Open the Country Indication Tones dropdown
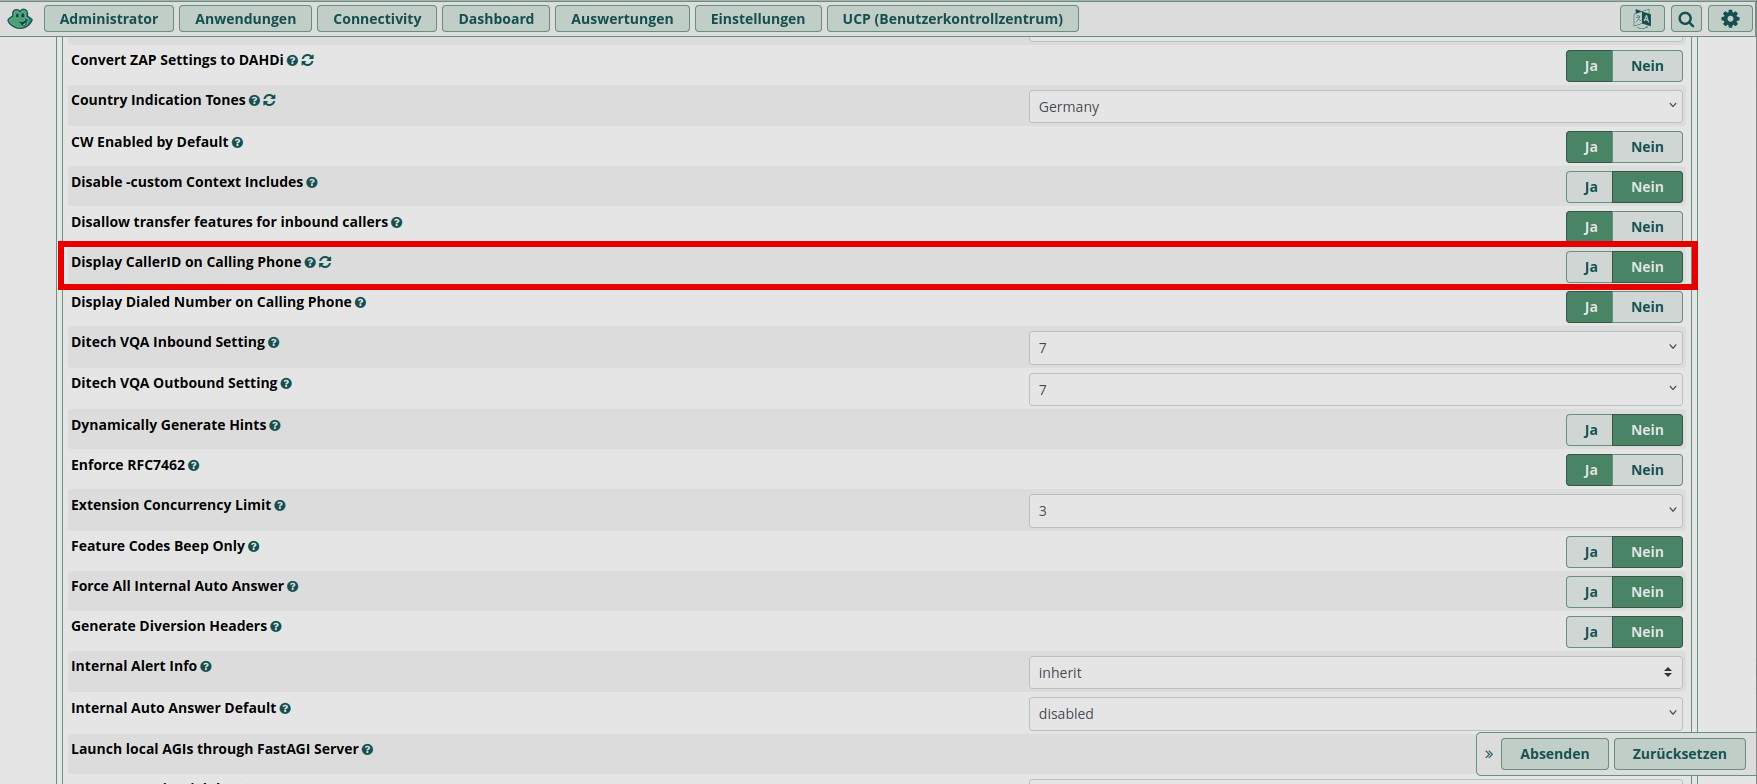Screen dimensions: 1757x784 (x=1355, y=106)
